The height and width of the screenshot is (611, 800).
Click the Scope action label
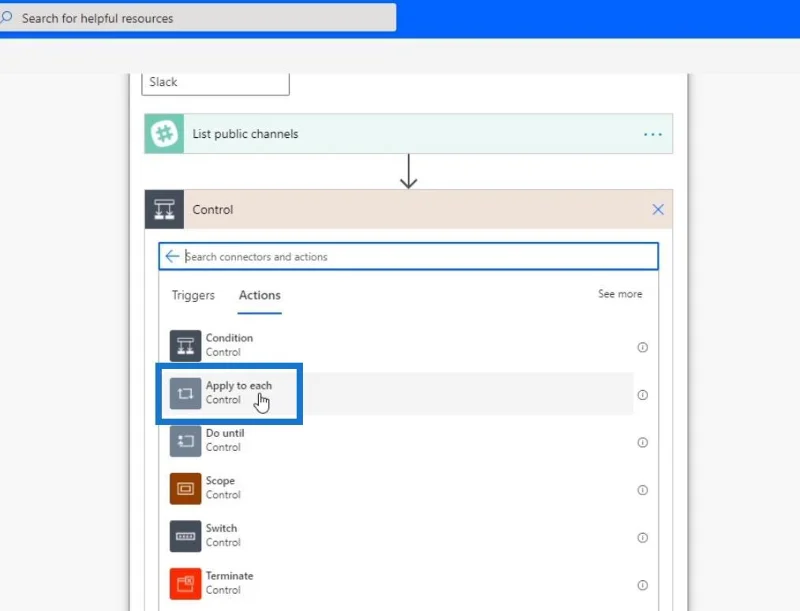(x=220, y=480)
